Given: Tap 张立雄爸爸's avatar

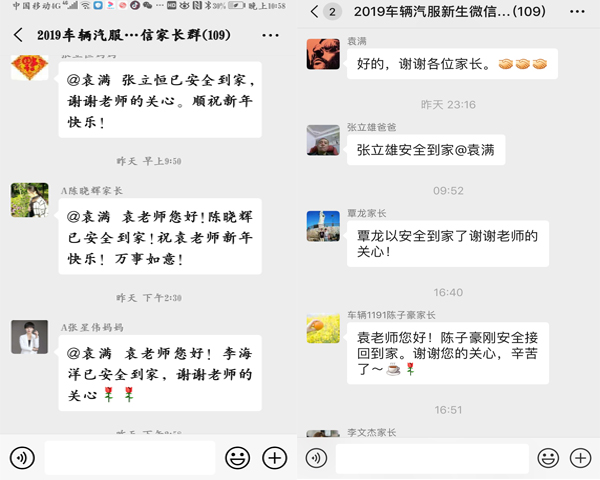Looking at the screenshot, I should pyautogui.click(x=323, y=140).
